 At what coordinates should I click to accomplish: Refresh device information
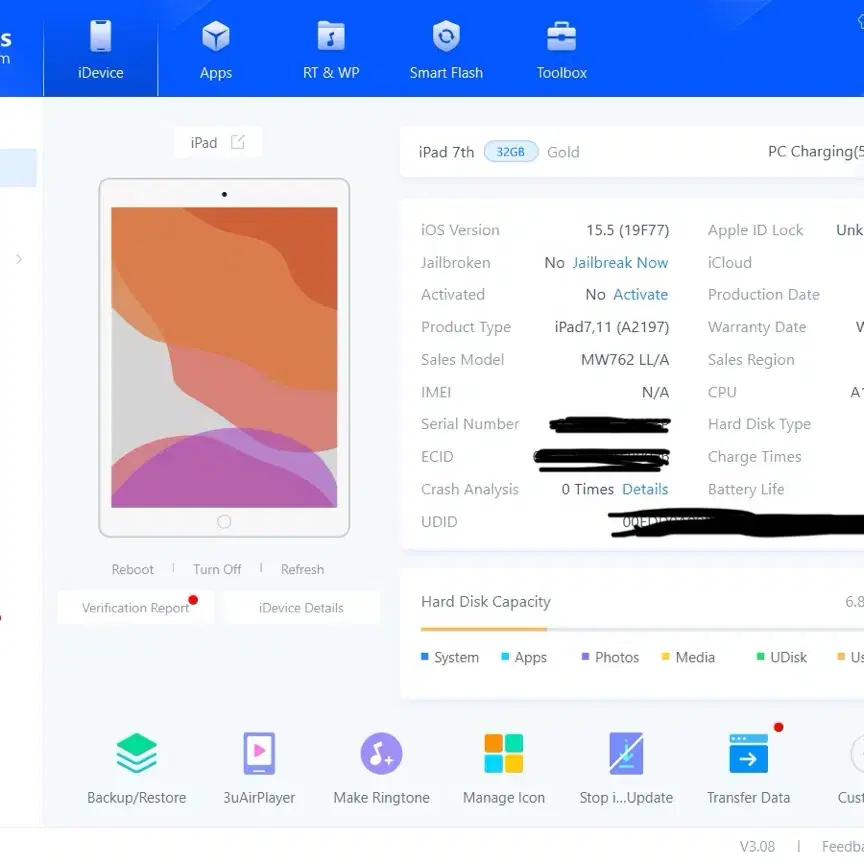(x=303, y=569)
